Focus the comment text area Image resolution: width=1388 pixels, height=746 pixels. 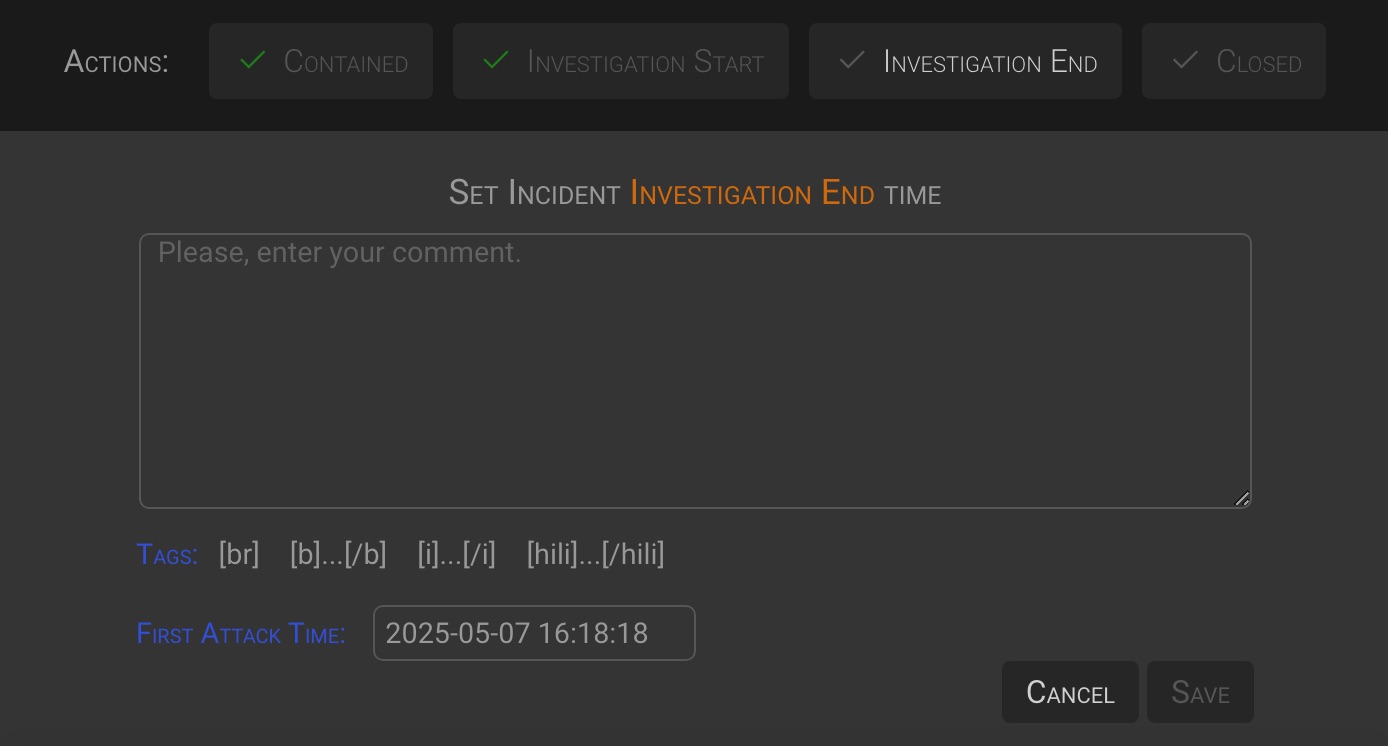pos(694,370)
